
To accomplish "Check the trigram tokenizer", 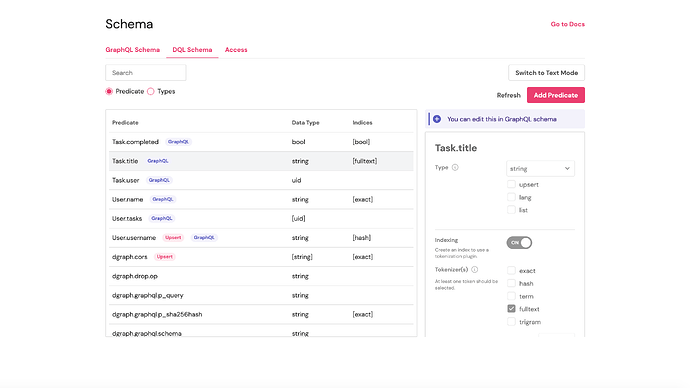I will (x=511, y=322).
